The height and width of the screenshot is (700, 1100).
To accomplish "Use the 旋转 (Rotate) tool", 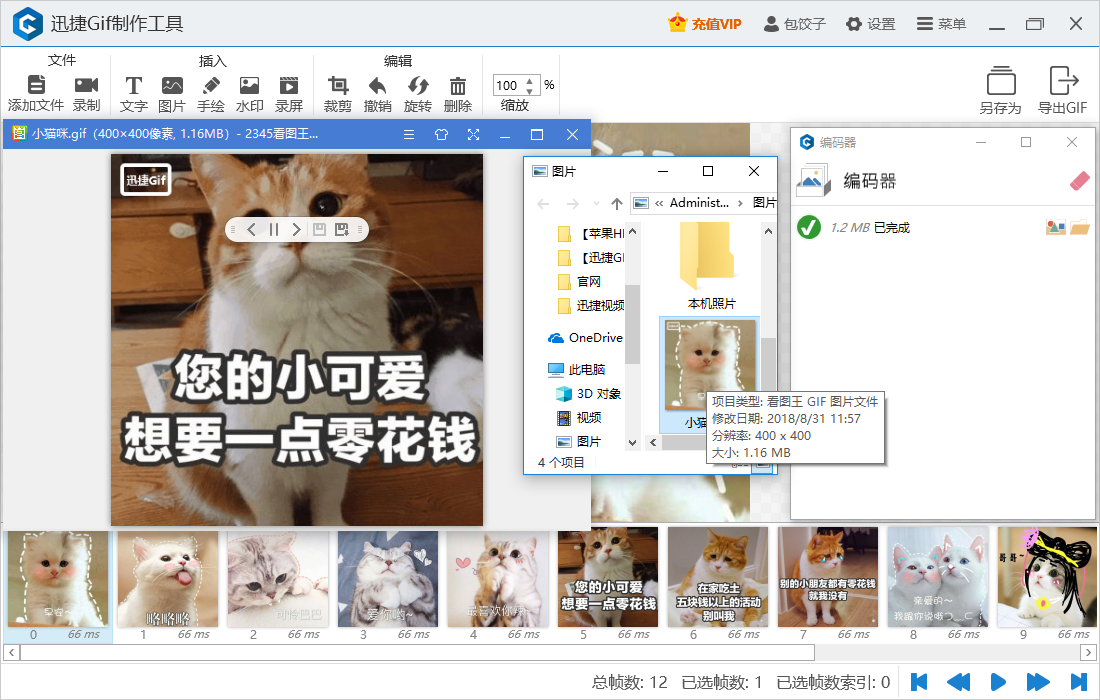I will coord(417,88).
